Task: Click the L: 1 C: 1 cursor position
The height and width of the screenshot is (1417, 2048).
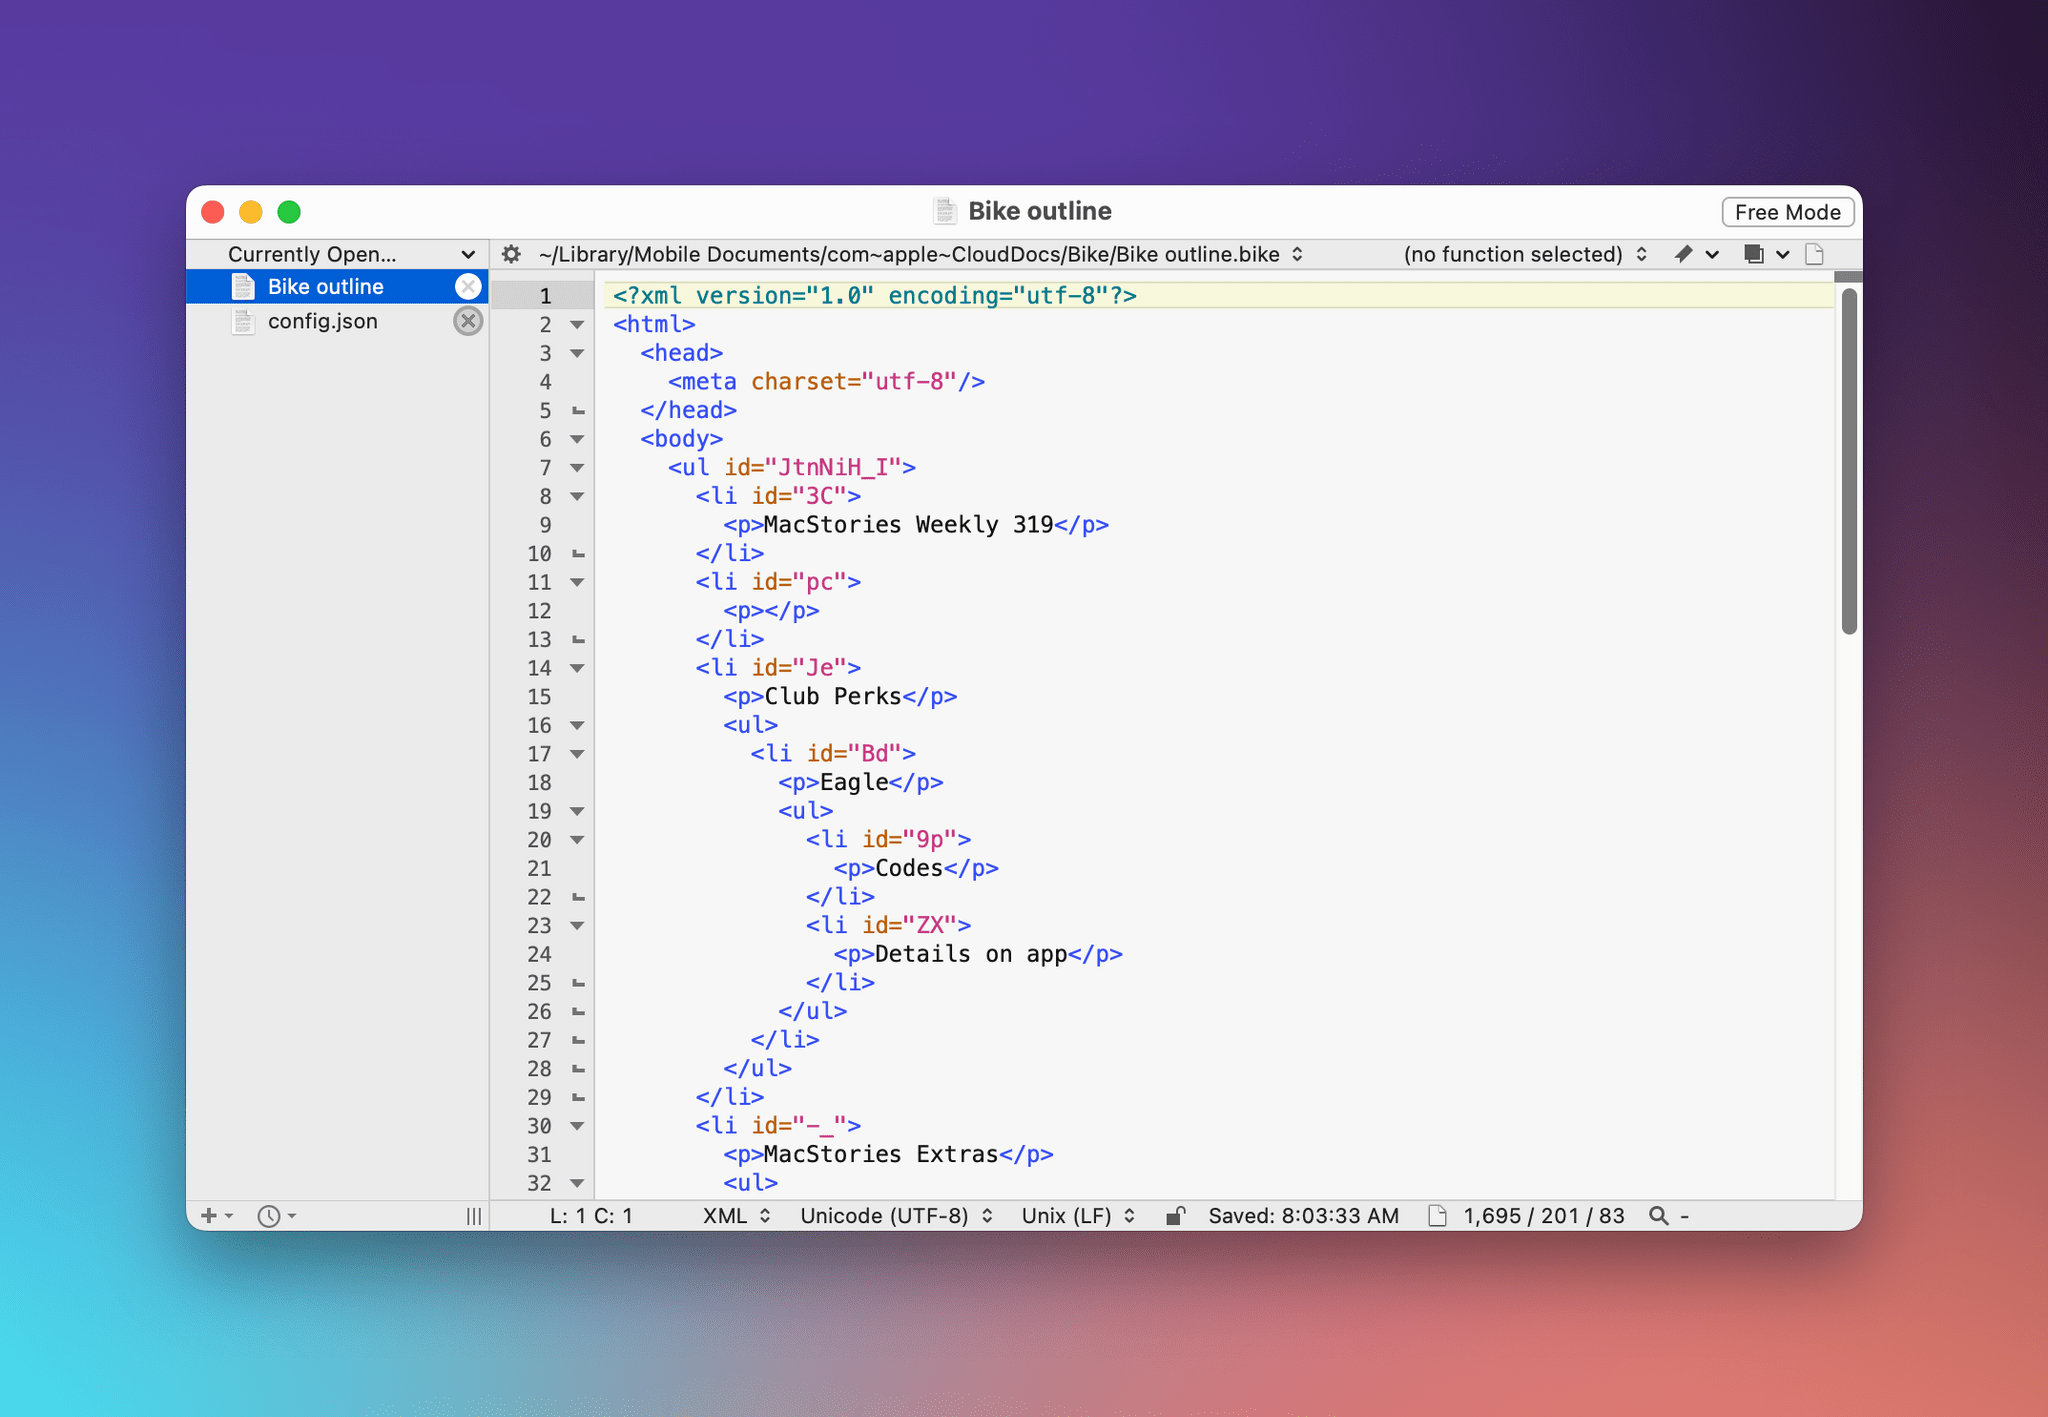Action: (x=591, y=1216)
